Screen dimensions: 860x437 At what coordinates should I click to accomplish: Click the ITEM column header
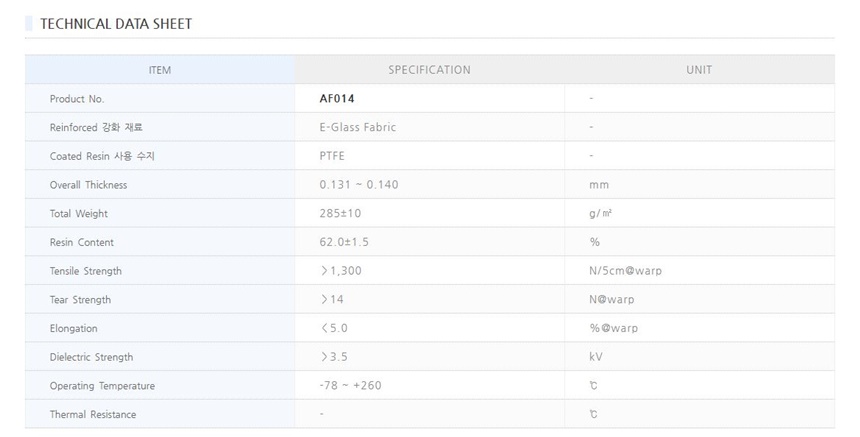[160, 70]
